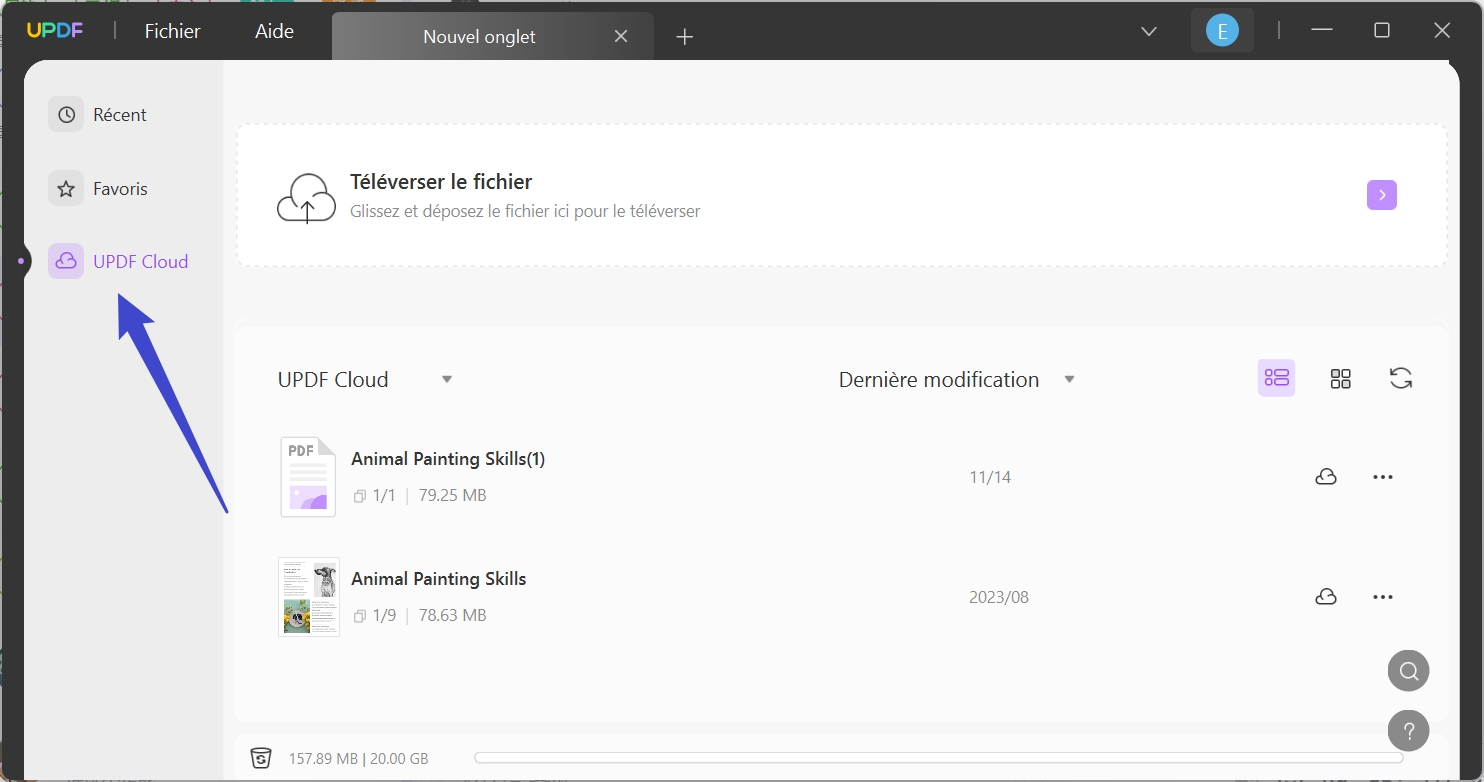
Task: Close the Nouvel onglet tab
Action: coord(621,36)
